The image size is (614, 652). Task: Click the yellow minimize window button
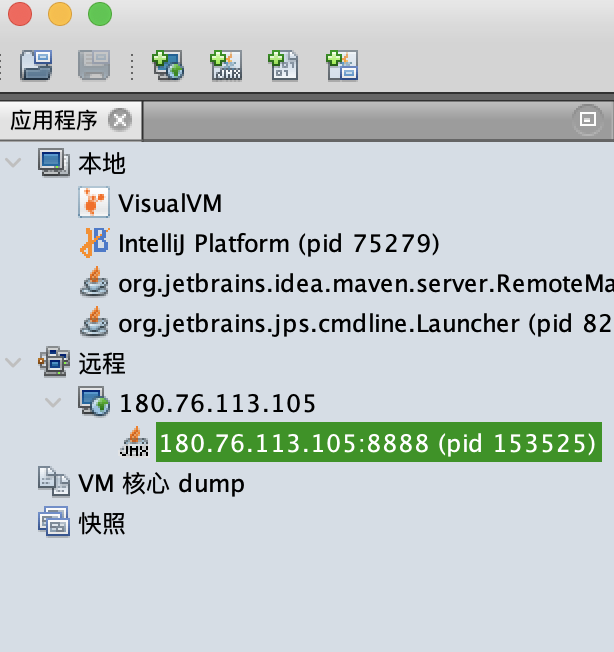pos(60,14)
